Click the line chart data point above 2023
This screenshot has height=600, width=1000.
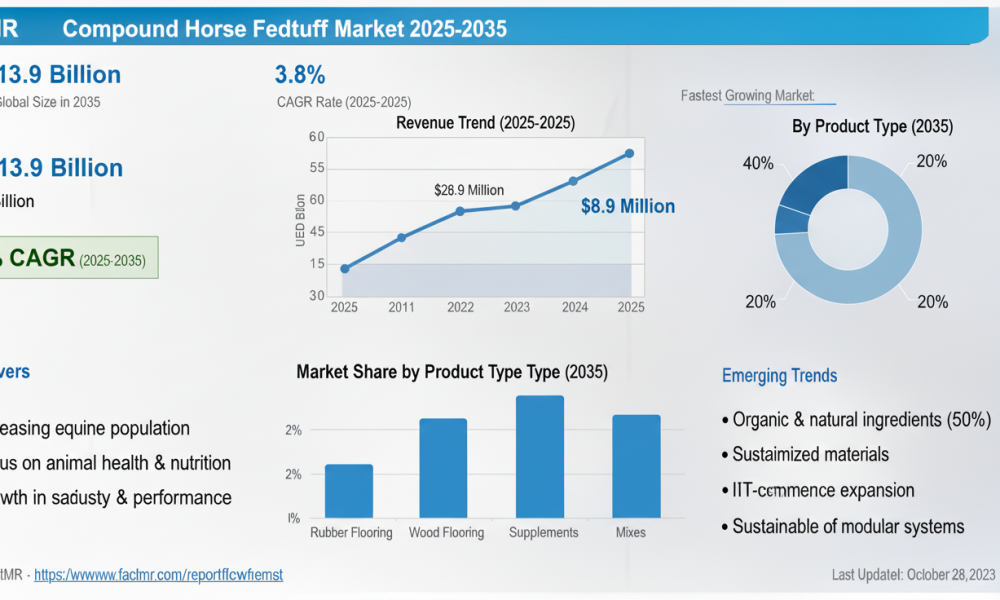[516, 206]
